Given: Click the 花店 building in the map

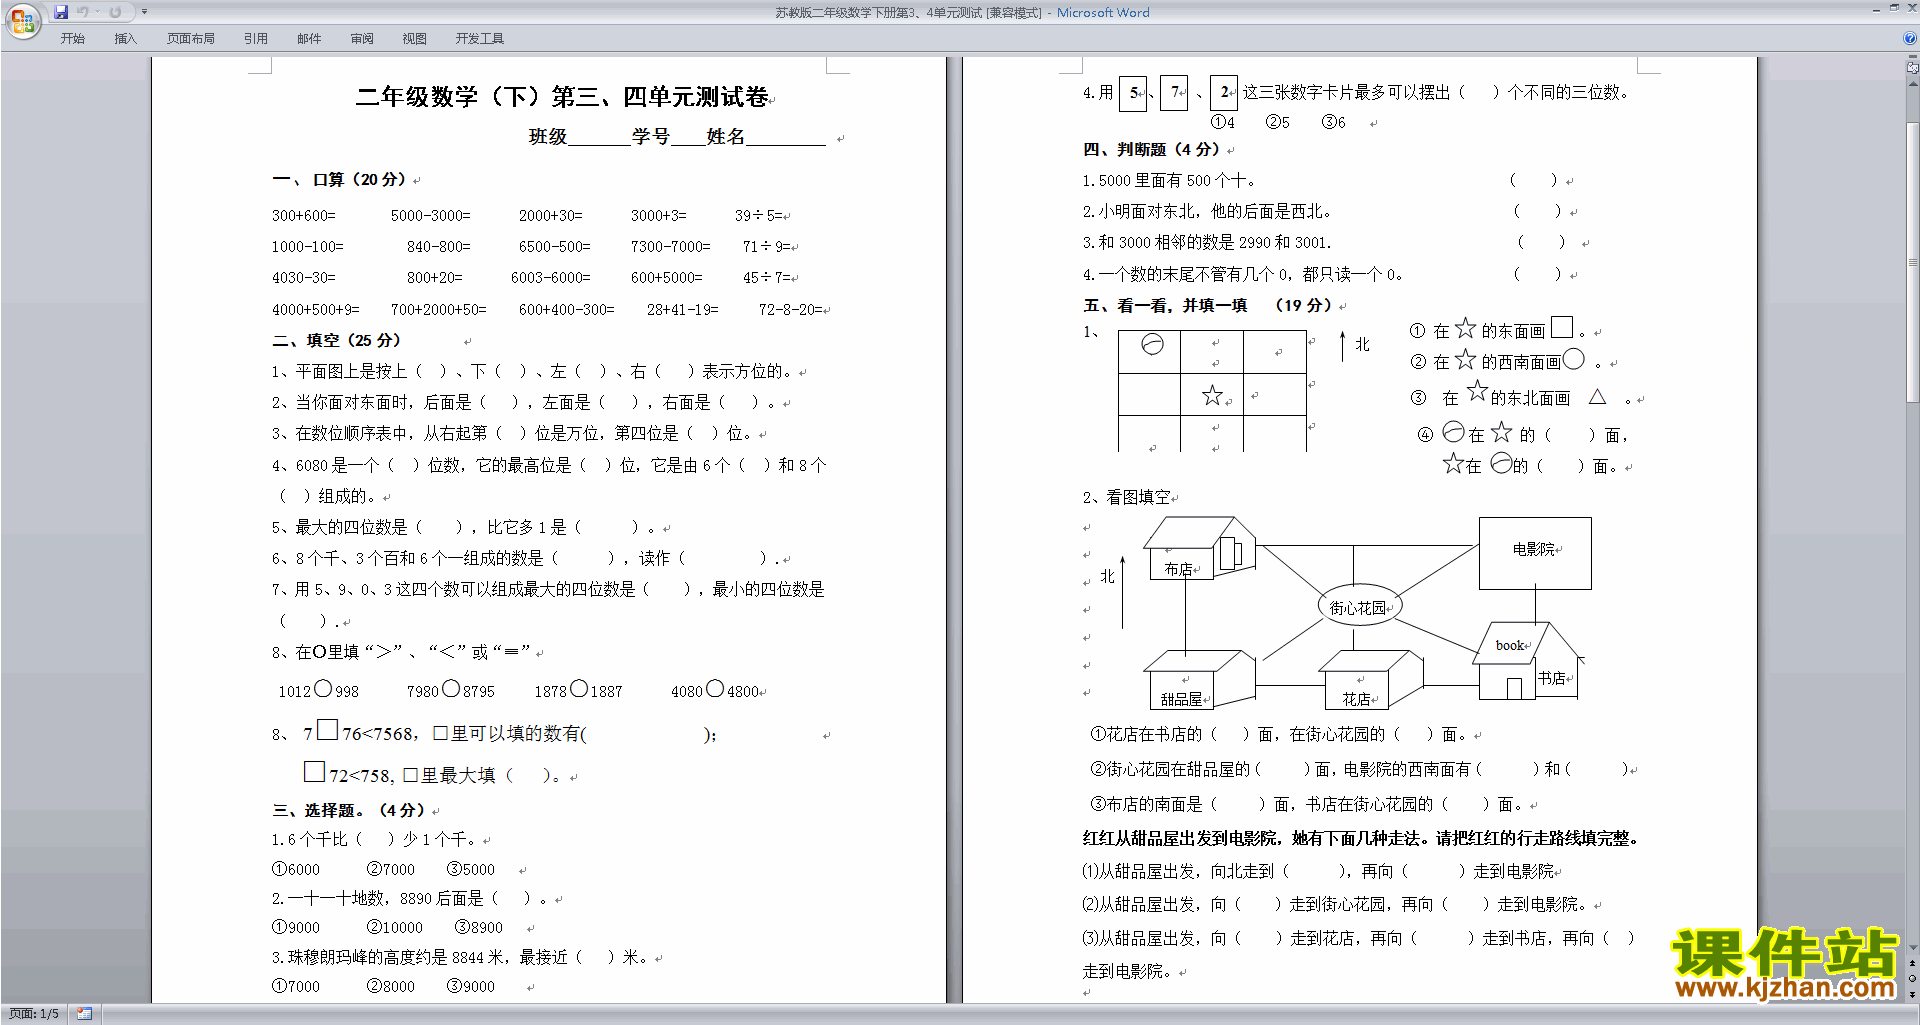Looking at the screenshot, I should [x=1370, y=680].
